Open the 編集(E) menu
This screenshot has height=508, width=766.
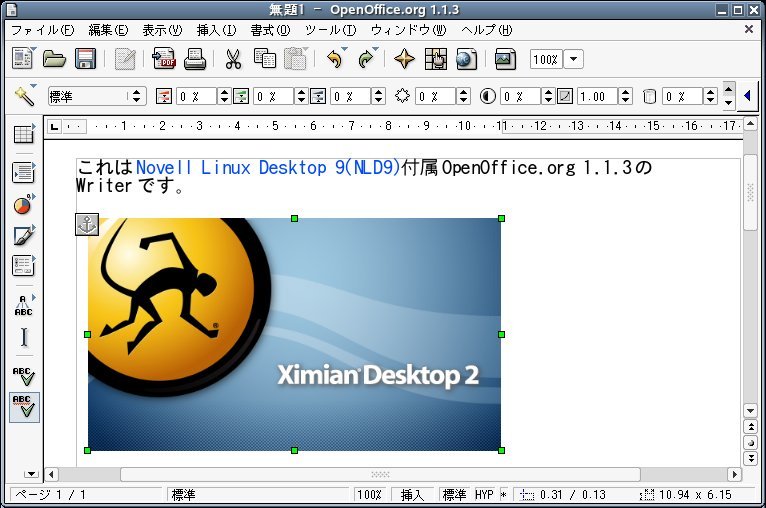(x=108, y=30)
